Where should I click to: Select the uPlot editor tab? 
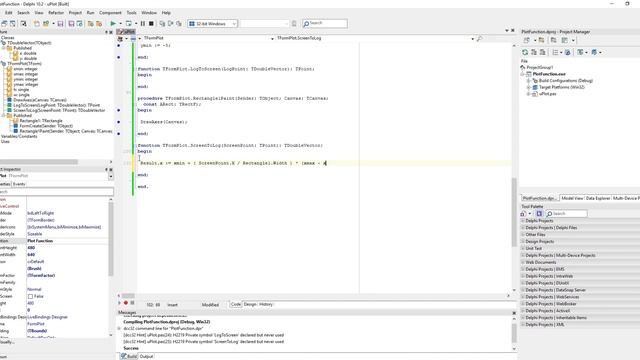[x=127, y=31]
